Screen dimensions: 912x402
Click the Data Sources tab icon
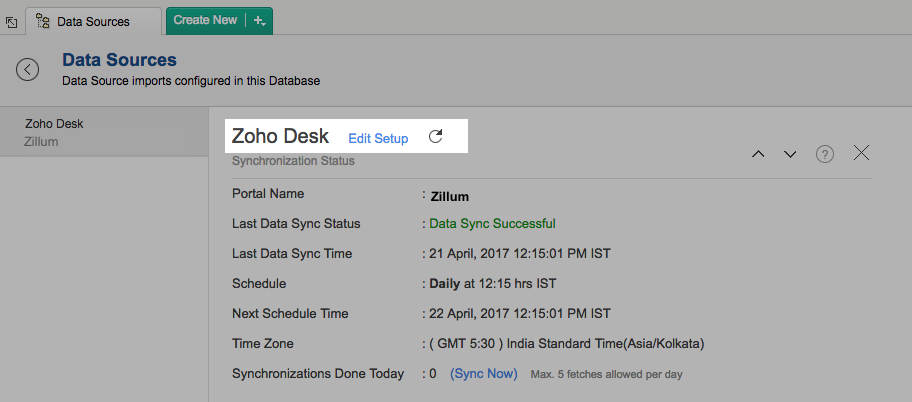[x=43, y=21]
